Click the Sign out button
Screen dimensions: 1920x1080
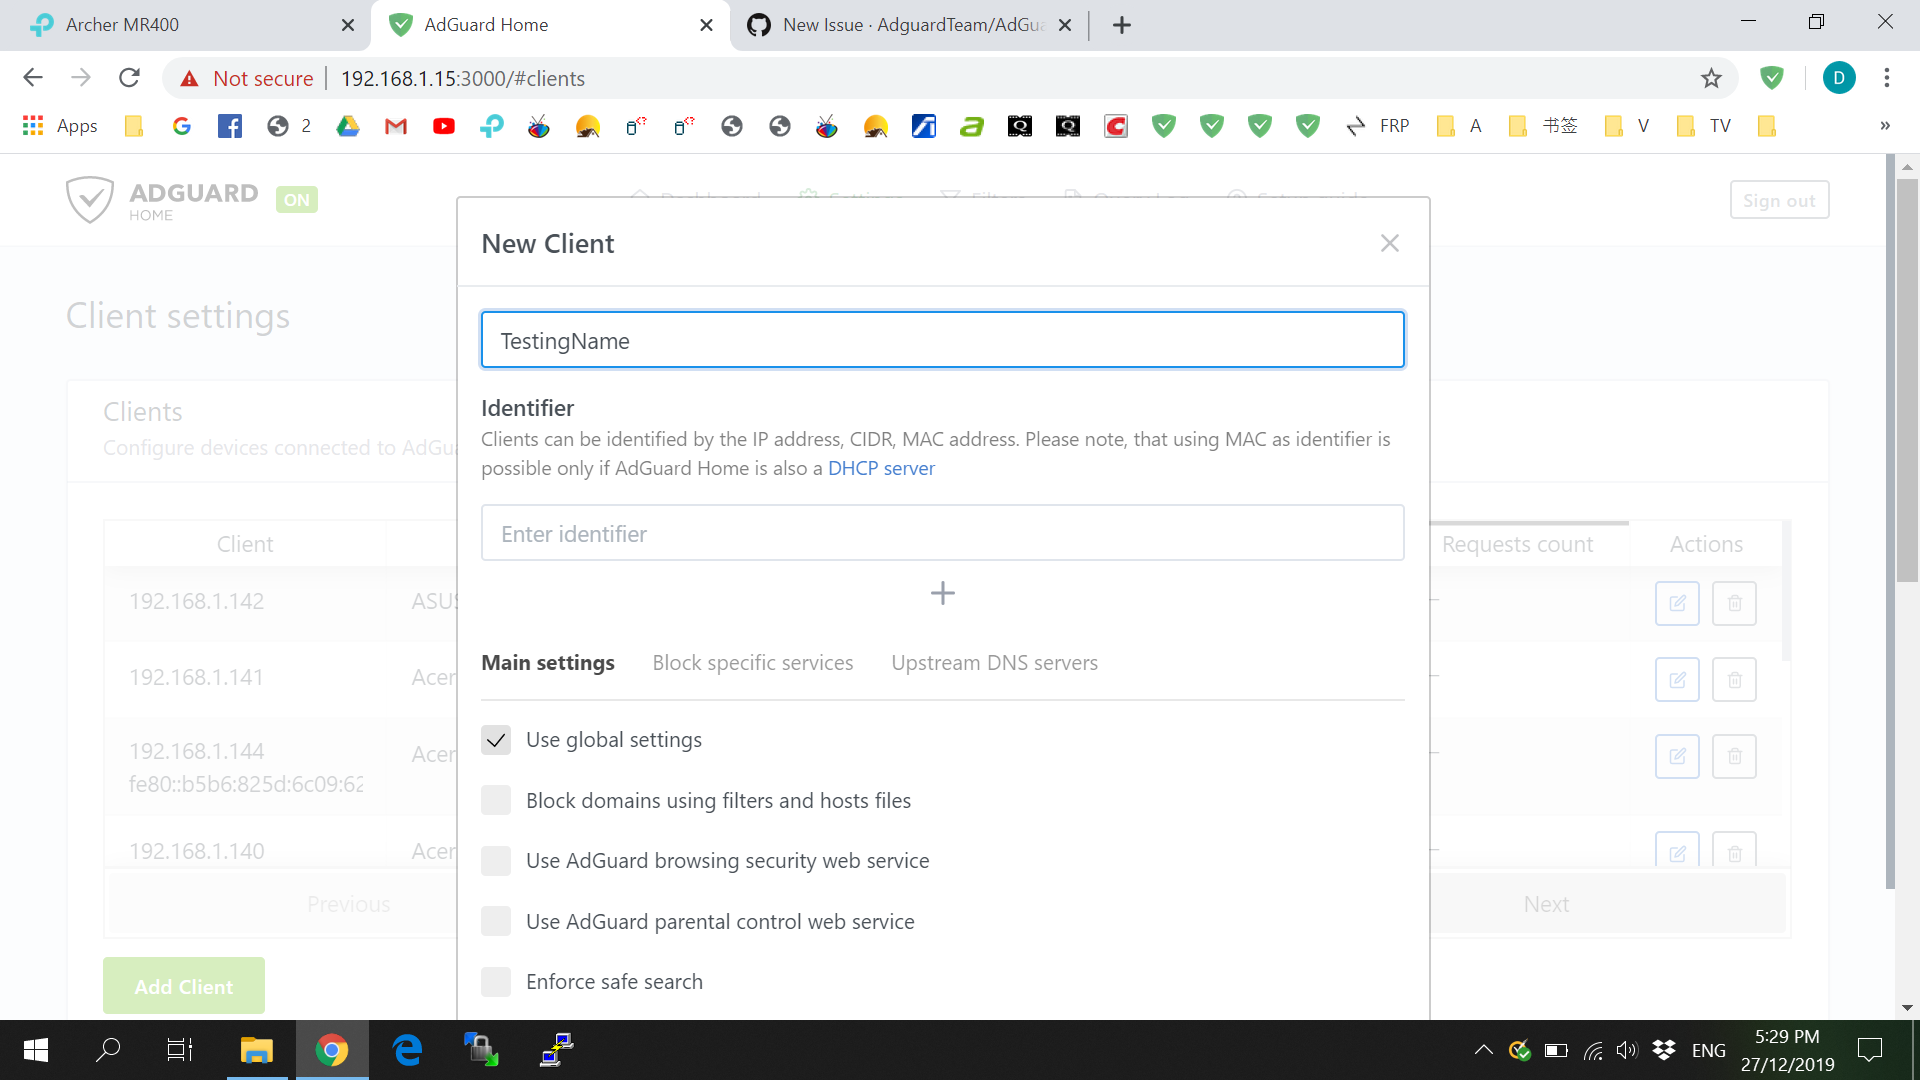pyautogui.click(x=1779, y=199)
